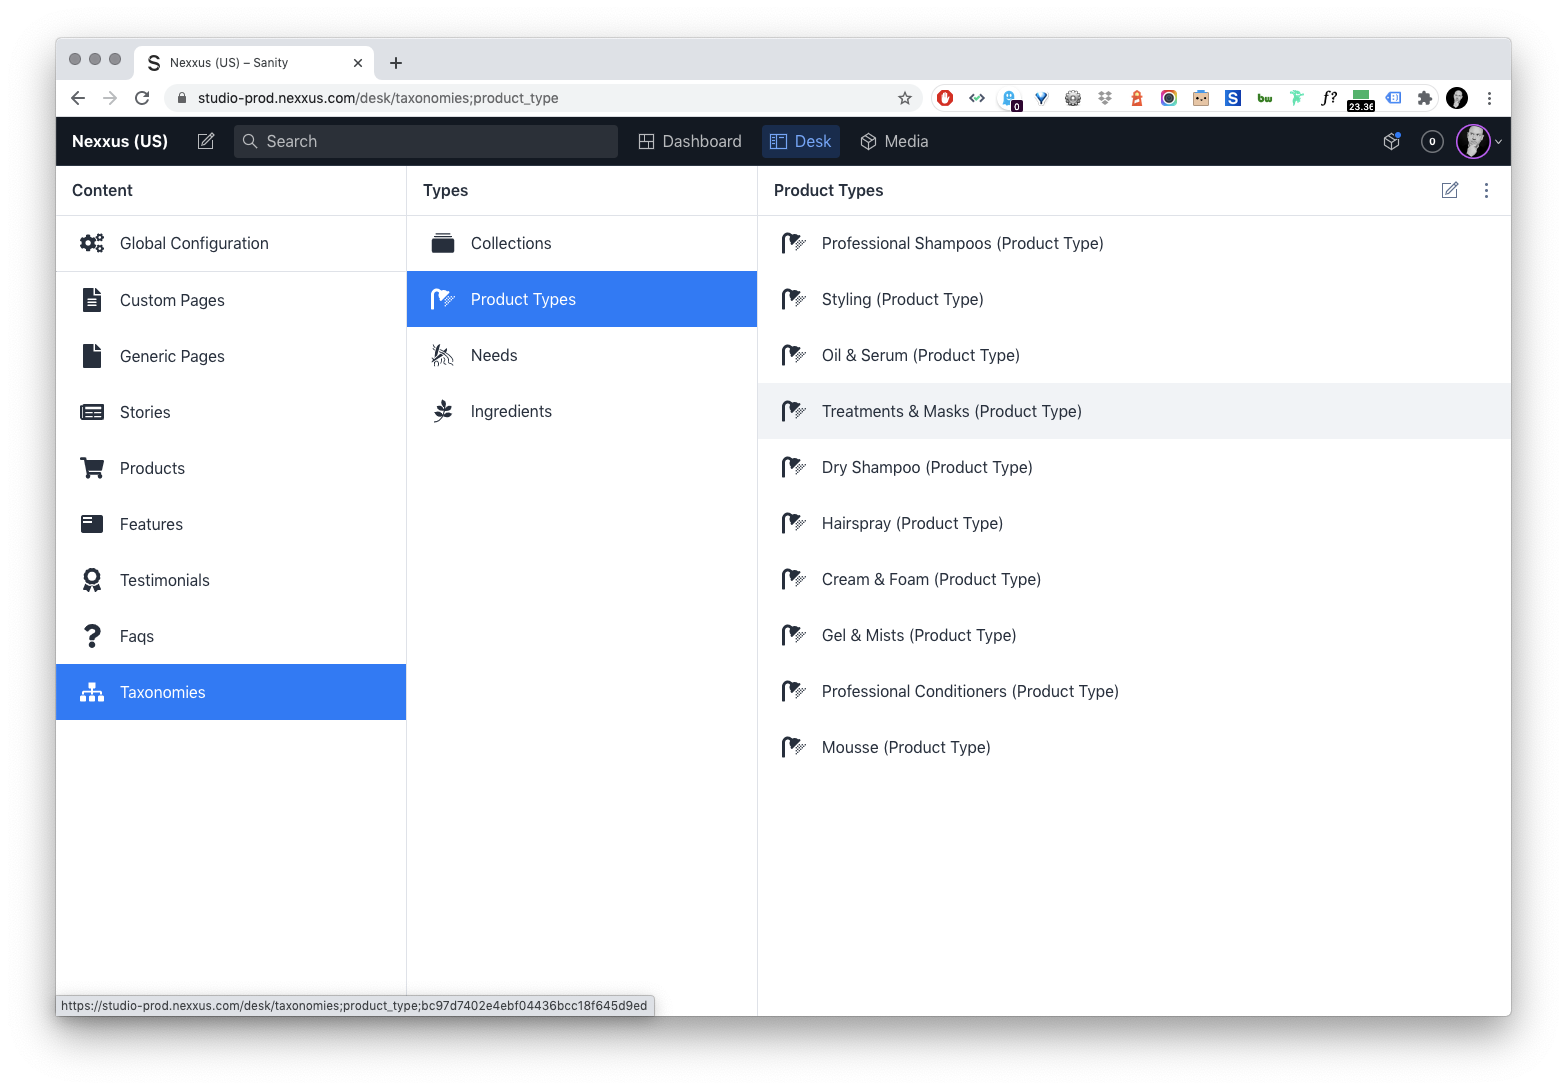This screenshot has width=1567, height=1090.
Task: Click the Styling (Product Type) row icon
Action: 794,299
